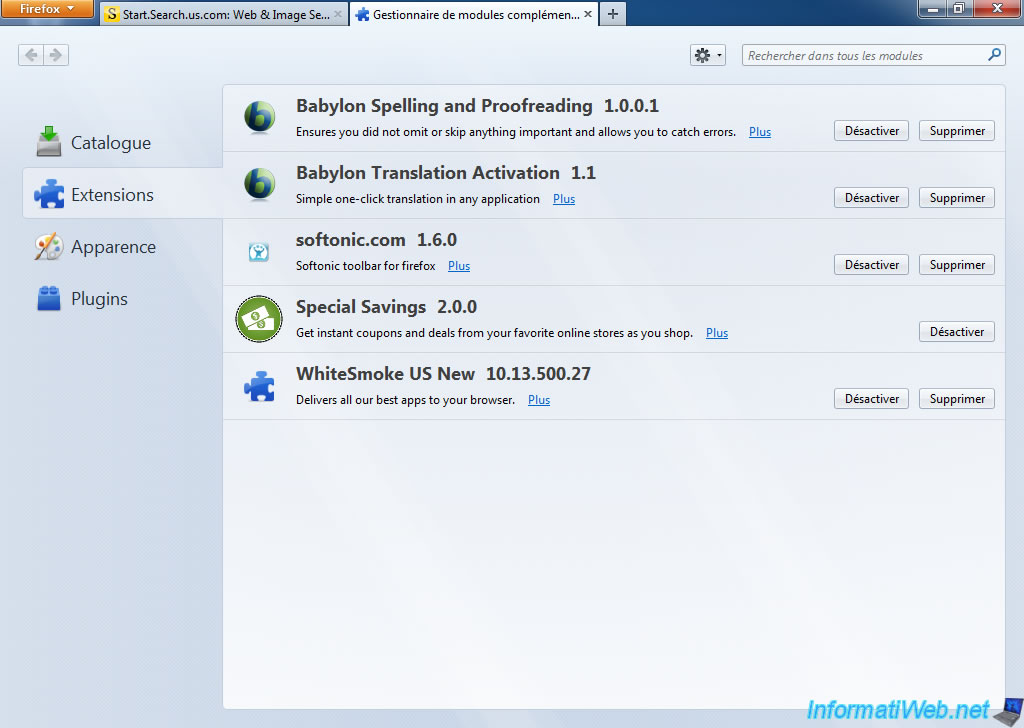Open a new tab with plus button

[613, 14]
